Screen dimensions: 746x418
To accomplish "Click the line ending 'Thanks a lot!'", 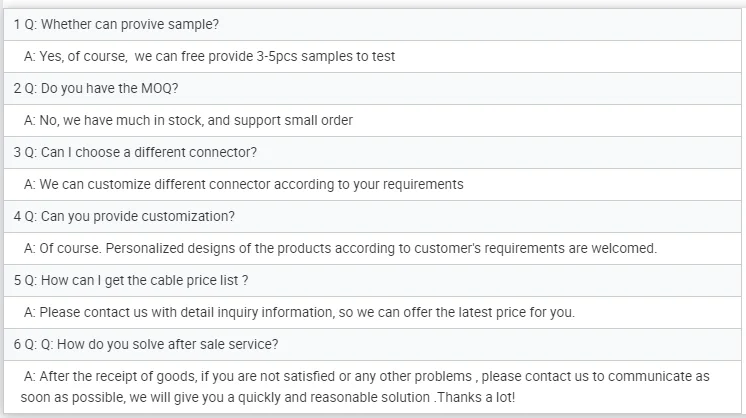I will click(267, 396).
